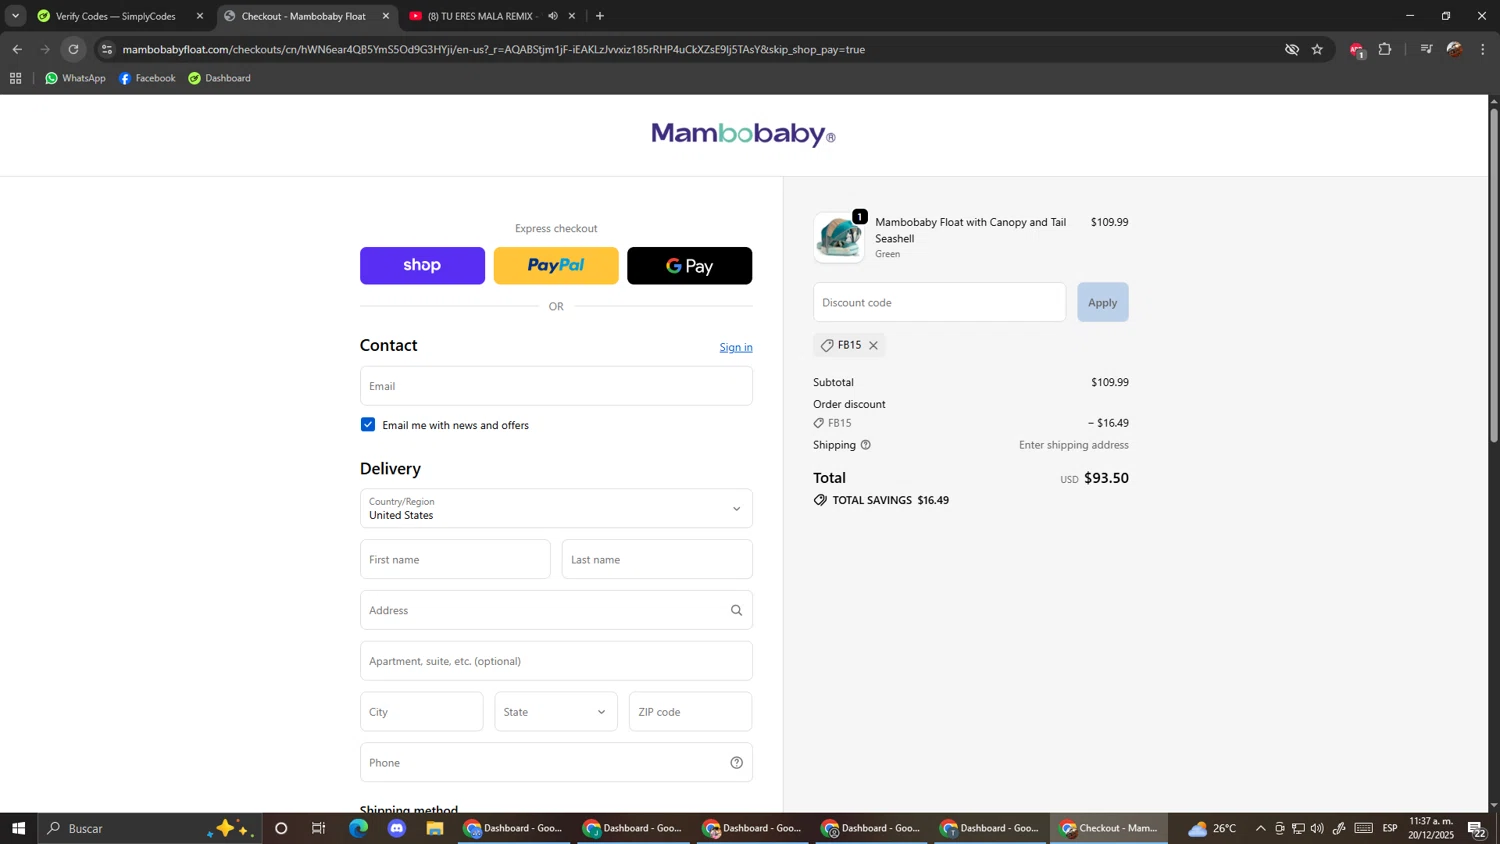The width and height of the screenshot is (1500, 844).
Task: Open volume control in system tray
Action: pos(1317,829)
